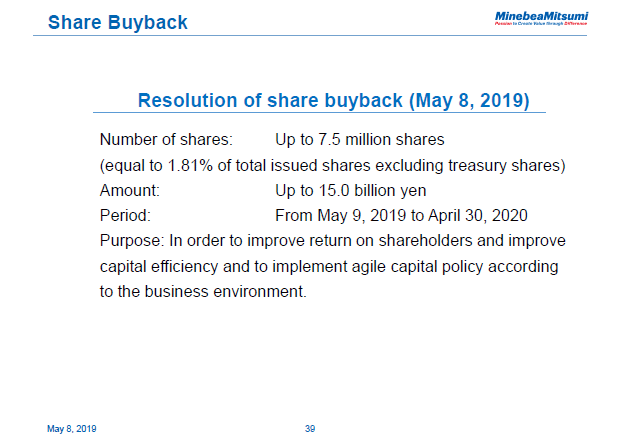Select the 'Share Buyback' slide title
Image resolution: width=621 pixels, height=438 pixels.
[x=118, y=22]
